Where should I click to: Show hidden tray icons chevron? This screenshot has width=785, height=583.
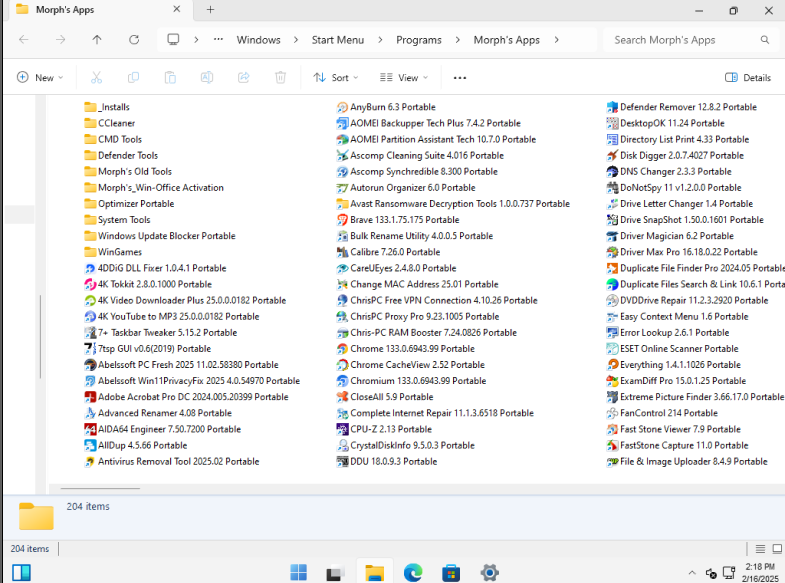pos(692,572)
